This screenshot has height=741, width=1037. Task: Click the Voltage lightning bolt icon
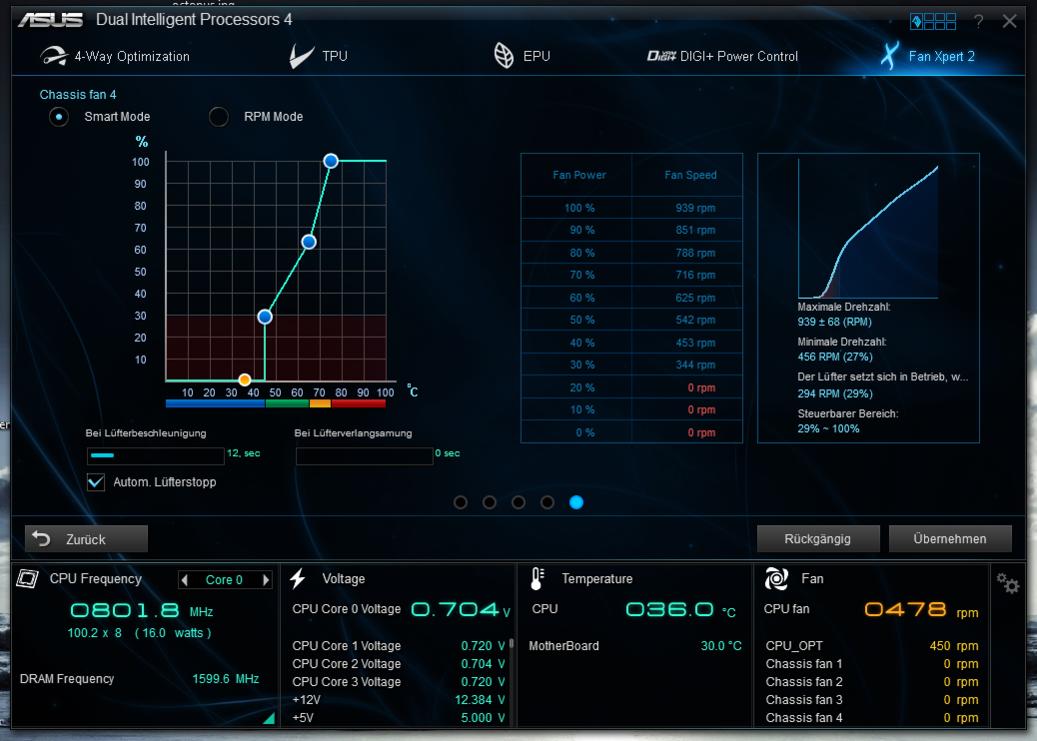tap(298, 579)
